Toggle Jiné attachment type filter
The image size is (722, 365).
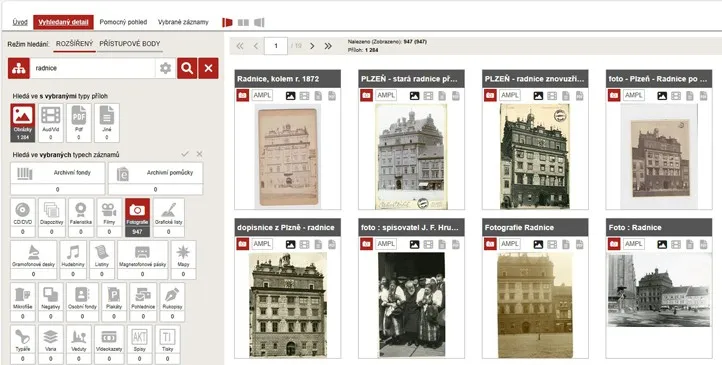(x=107, y=122)
